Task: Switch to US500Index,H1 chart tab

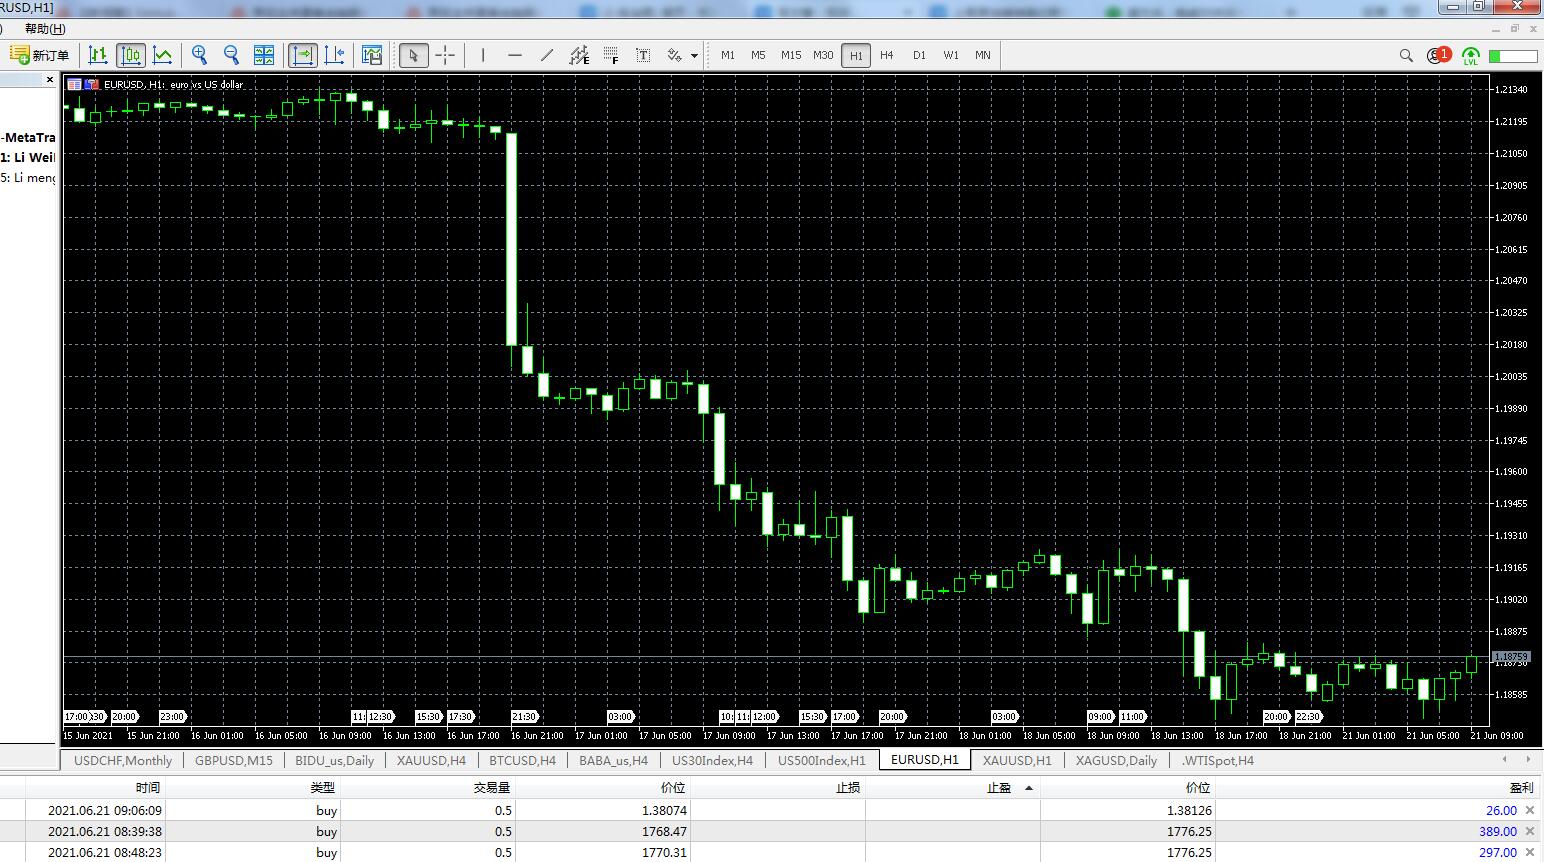Action: [x=822, y=760]
